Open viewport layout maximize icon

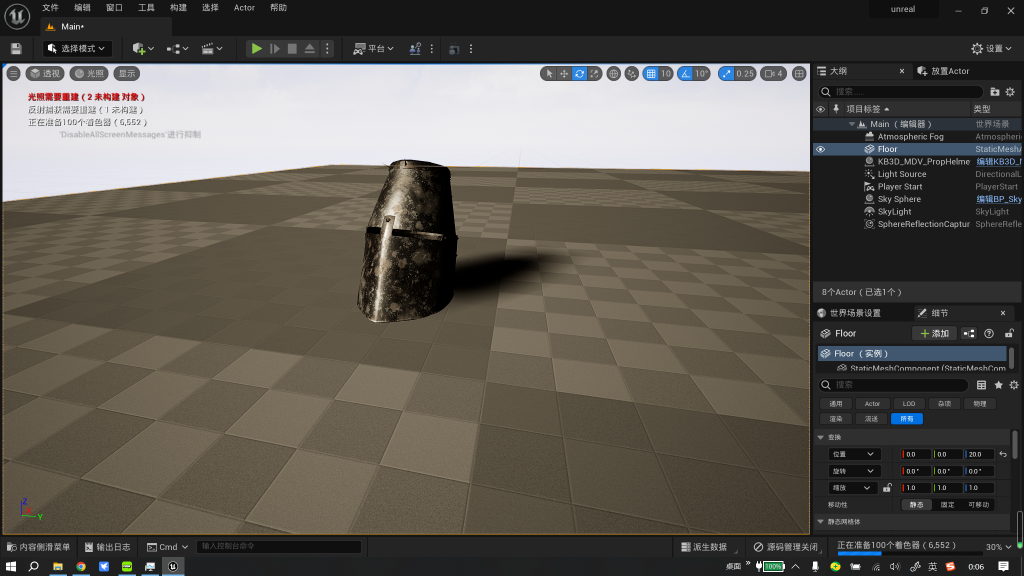tap(799, 74)
